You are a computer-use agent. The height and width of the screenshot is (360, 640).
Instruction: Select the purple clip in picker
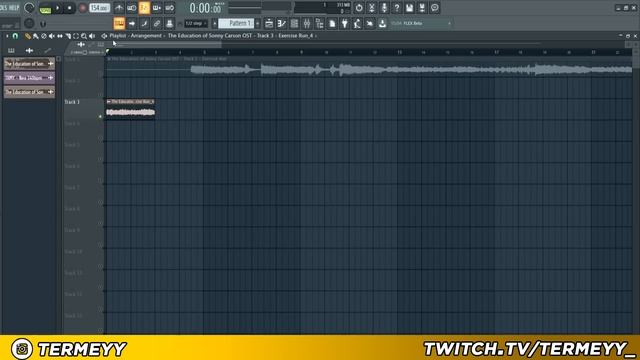[x=29, y=78]
